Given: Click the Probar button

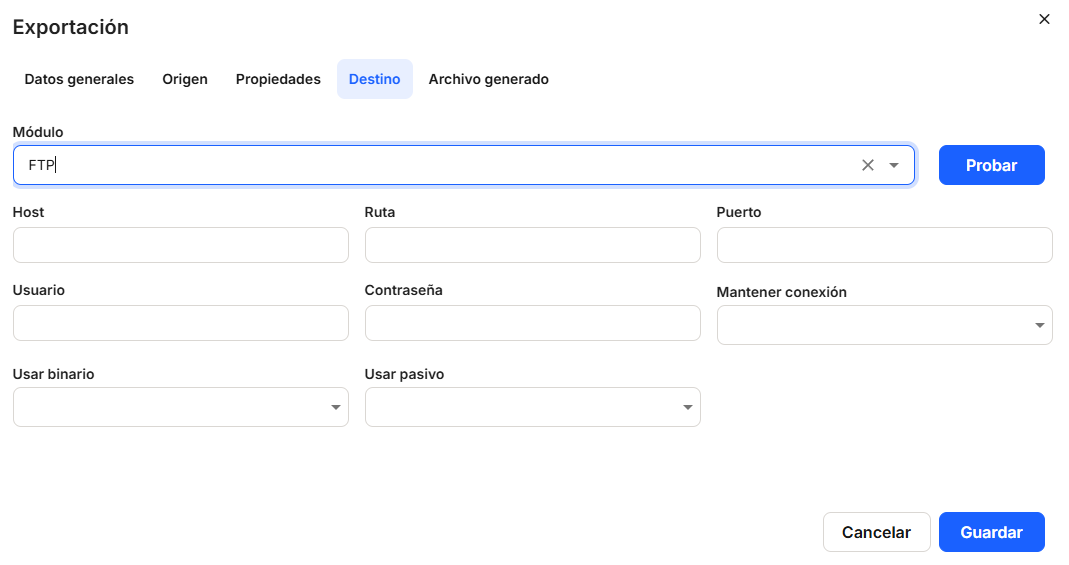Looking at the screenshot, I should (x=991, y=165).
